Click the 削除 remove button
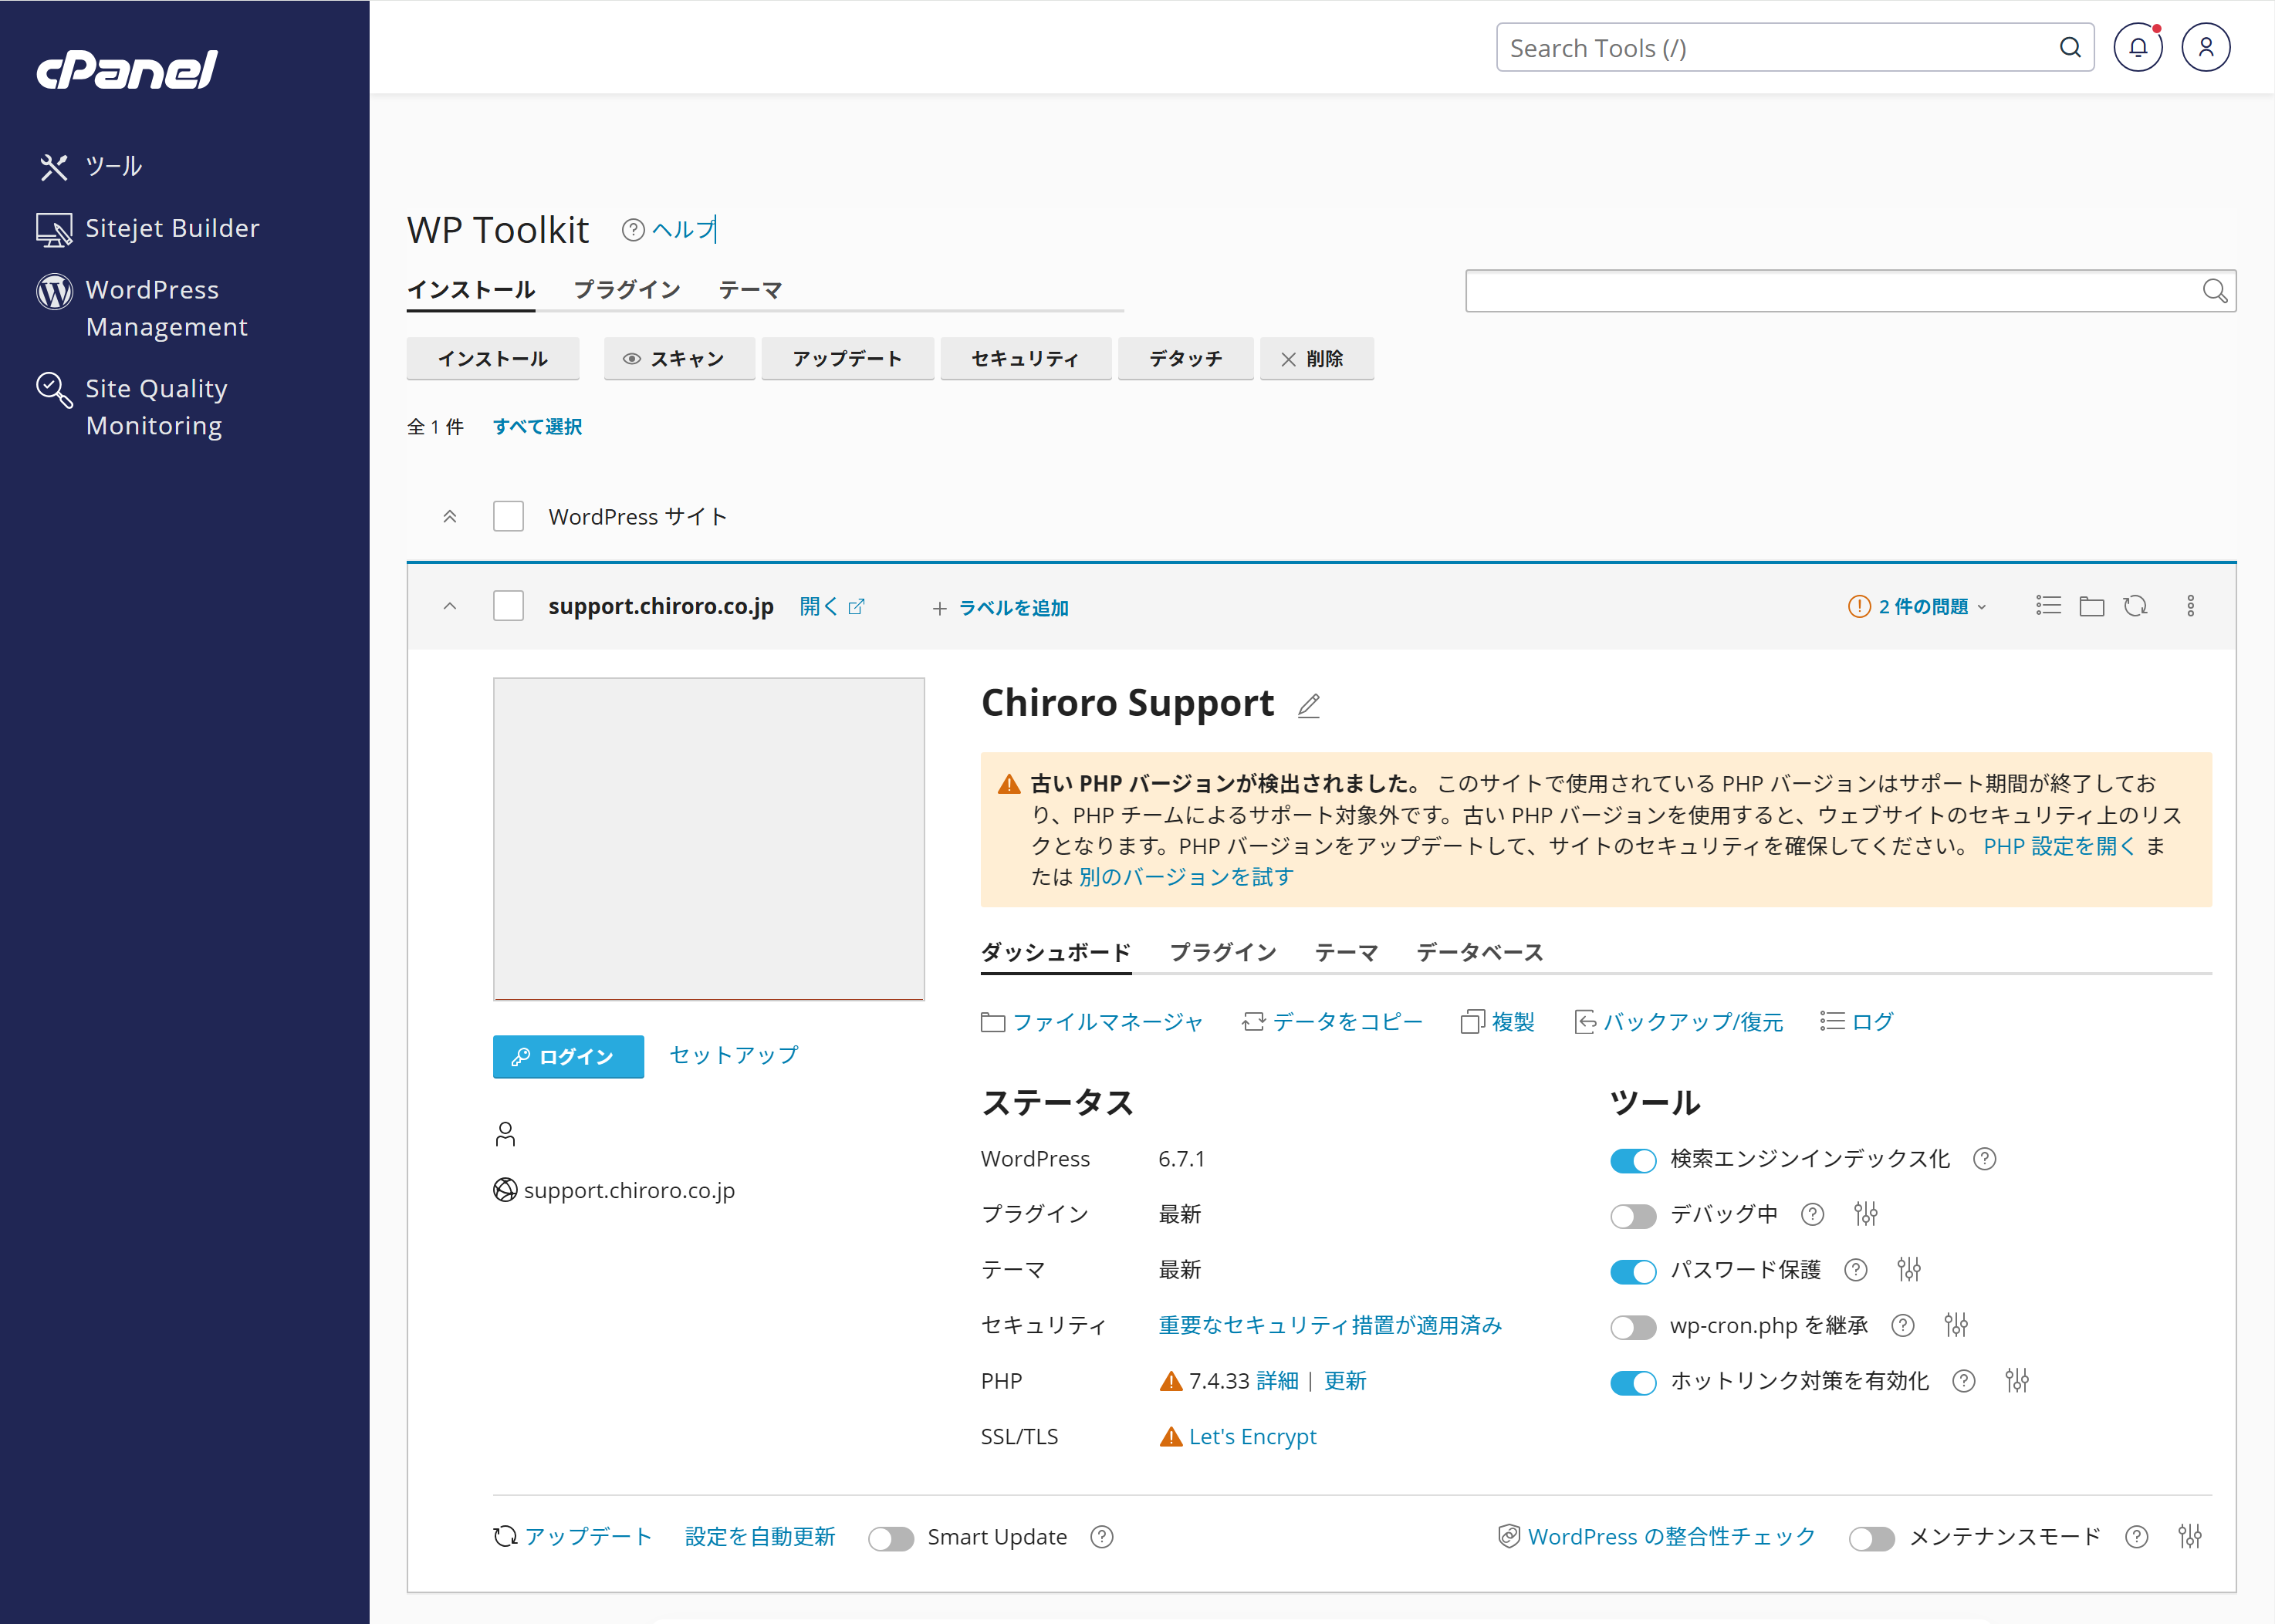The width and height of the screenshot is (2275, 1624). [1317, 359]
